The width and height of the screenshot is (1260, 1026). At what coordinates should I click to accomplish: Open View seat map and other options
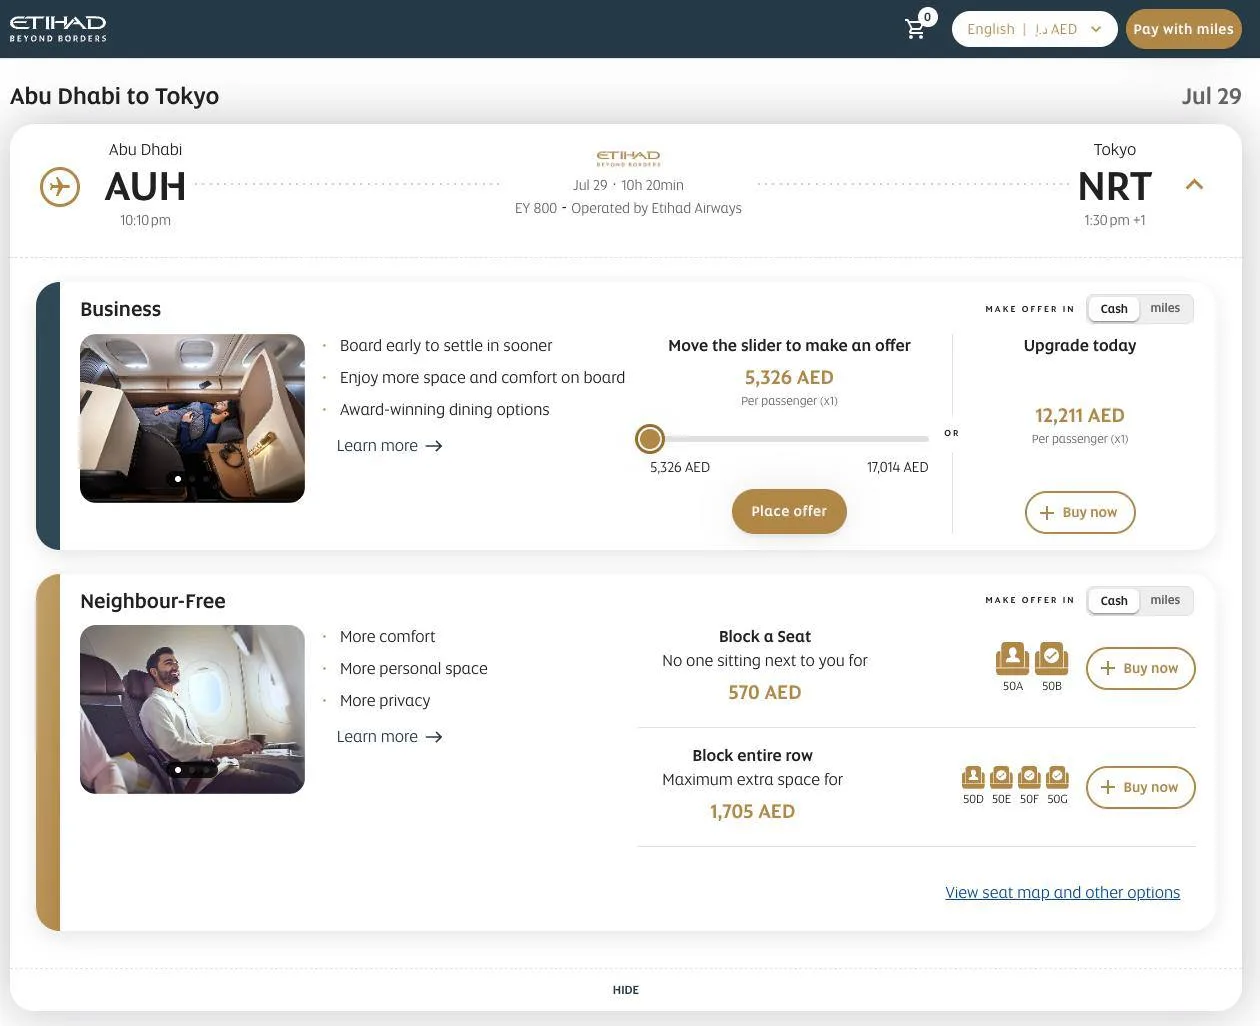(1062, 892)
